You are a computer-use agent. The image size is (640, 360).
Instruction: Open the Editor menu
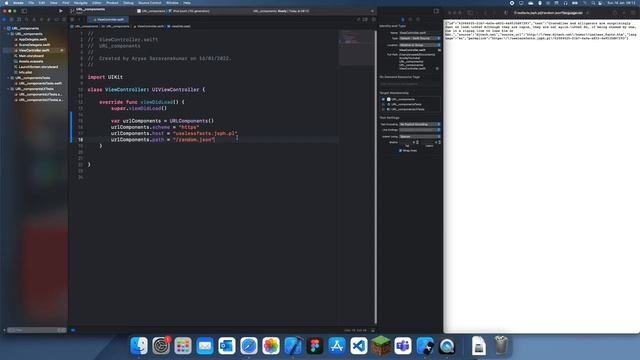point(97,3)
